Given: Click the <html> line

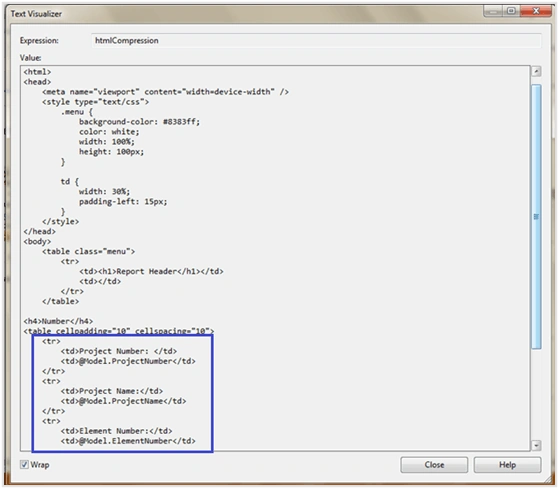Looking at the screenshot, I should (x=37, y=72).
